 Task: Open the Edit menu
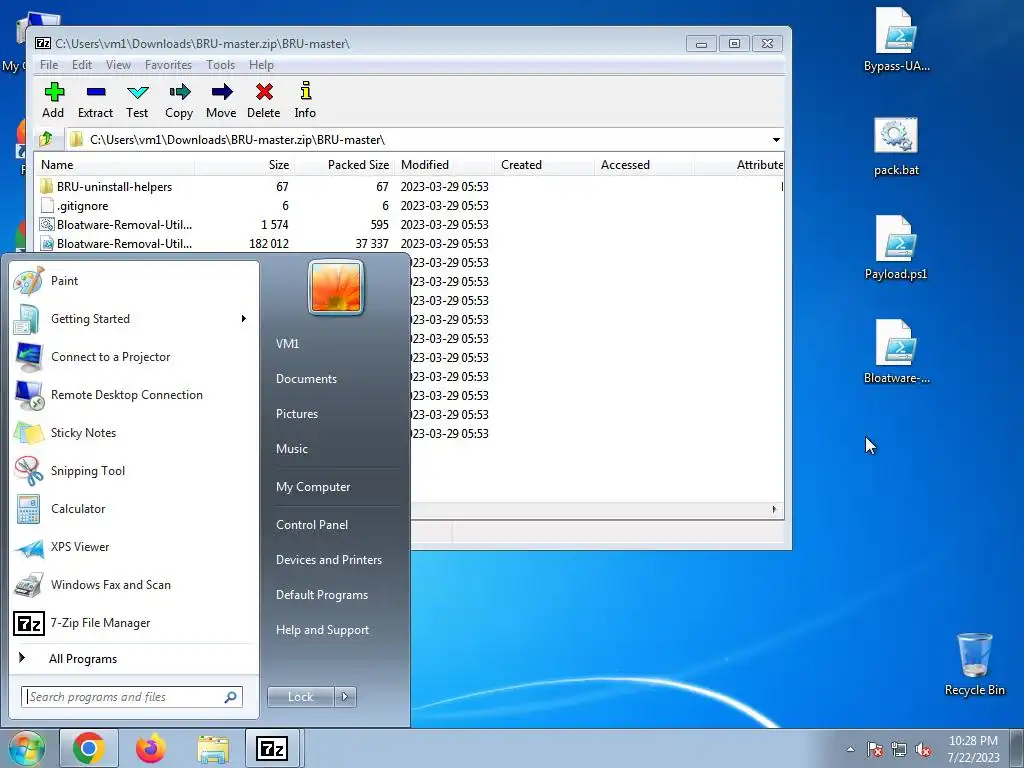click(x=82, y=65)
